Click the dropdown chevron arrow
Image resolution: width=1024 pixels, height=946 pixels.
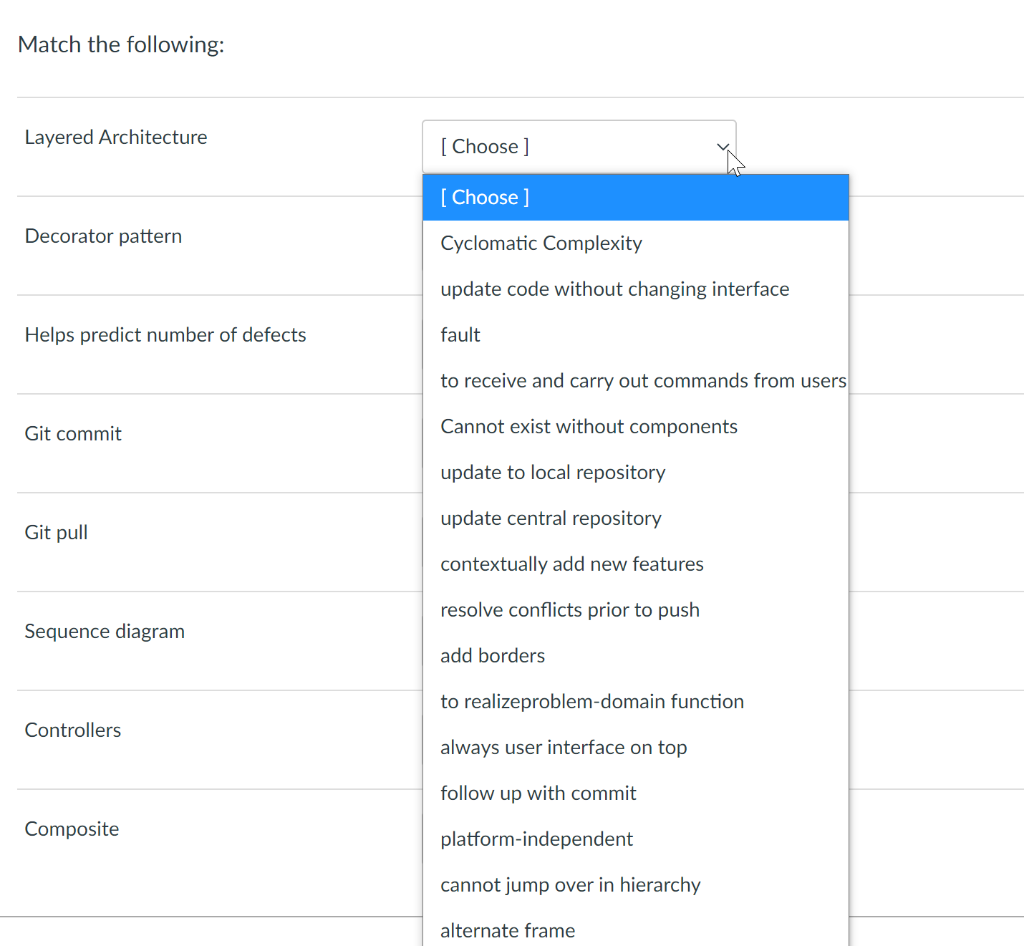[x=722, y=147]
